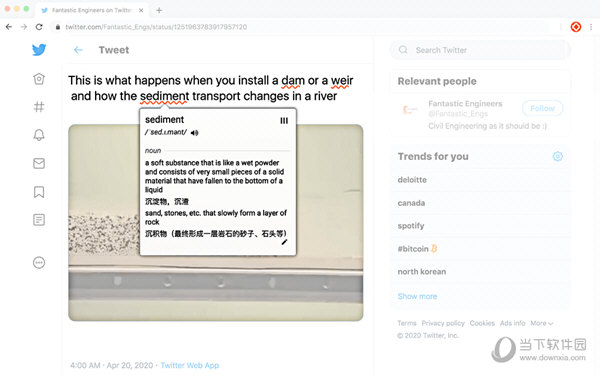Select the Fantastic Engineers browser tab
Screen dimensions: 600x375
click(x=92, y=10)
